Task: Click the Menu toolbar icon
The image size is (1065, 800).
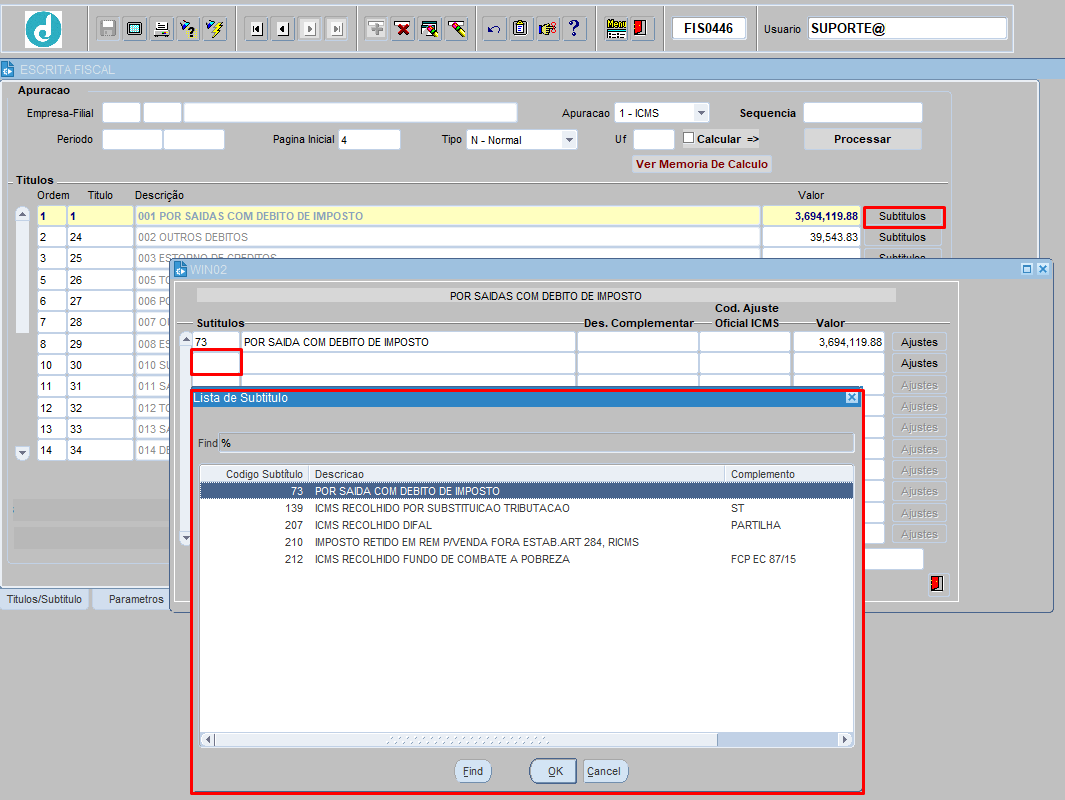Action: tap(617, 29)
